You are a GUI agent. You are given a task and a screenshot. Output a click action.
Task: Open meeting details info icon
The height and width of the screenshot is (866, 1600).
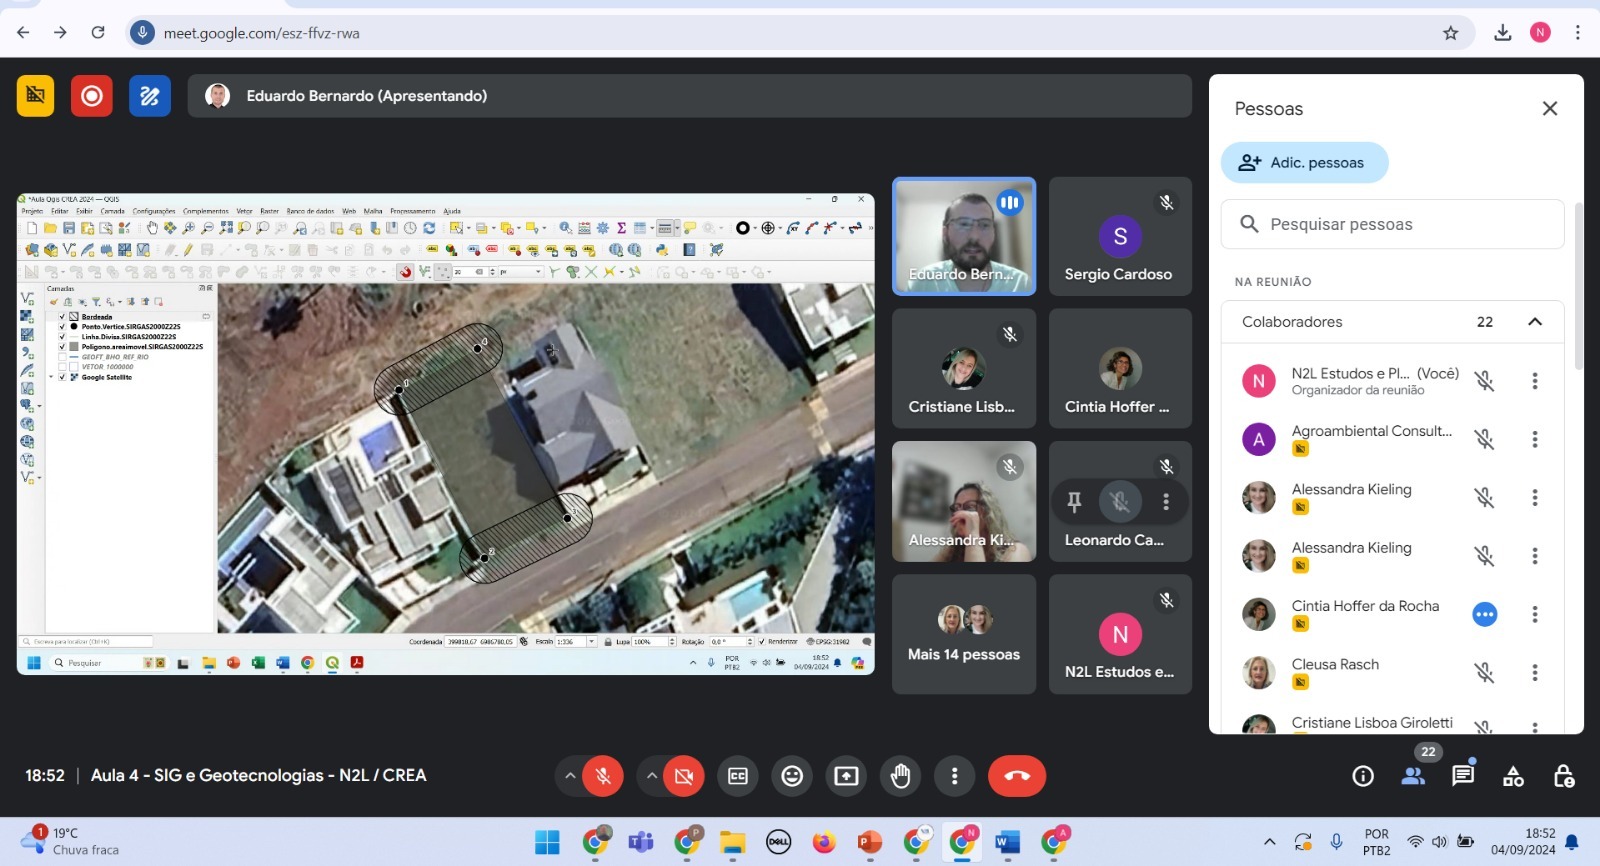pos(1362,776)
